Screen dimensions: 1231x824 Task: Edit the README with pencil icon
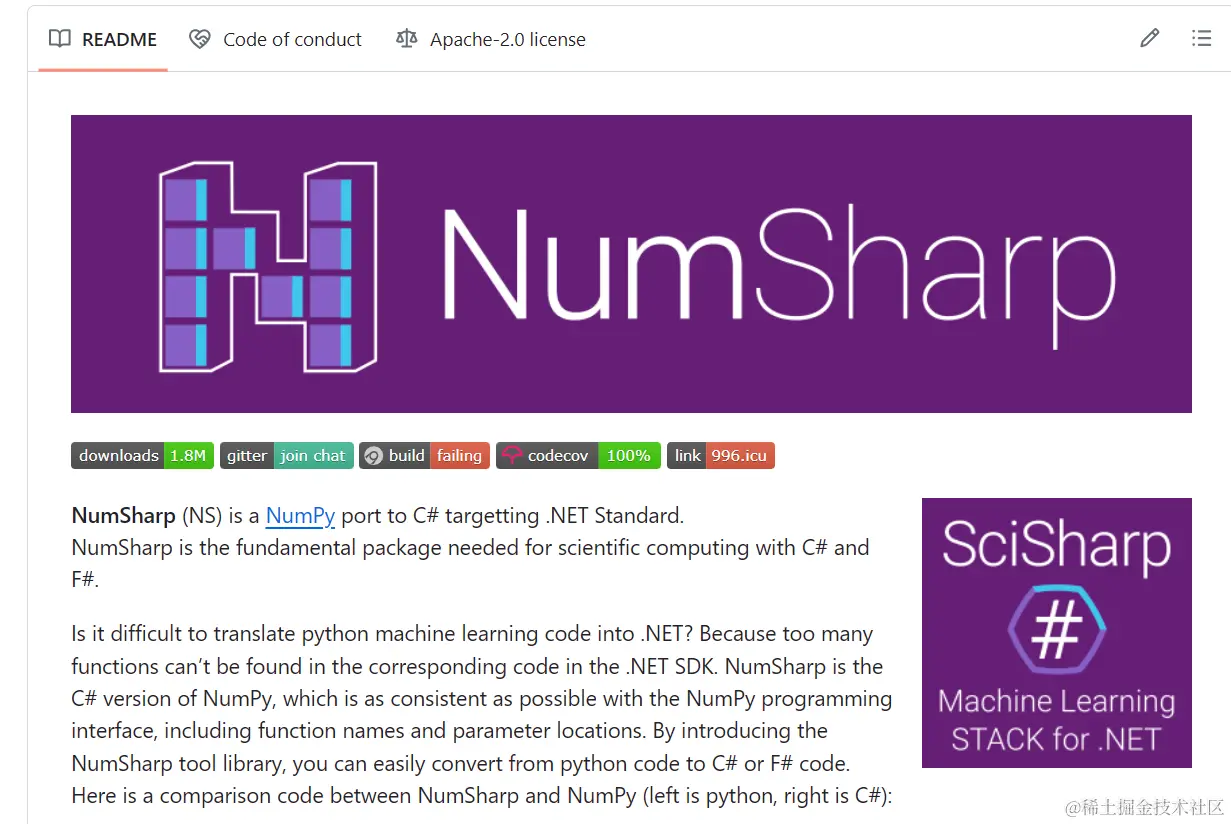click(x=1150, y=39)
